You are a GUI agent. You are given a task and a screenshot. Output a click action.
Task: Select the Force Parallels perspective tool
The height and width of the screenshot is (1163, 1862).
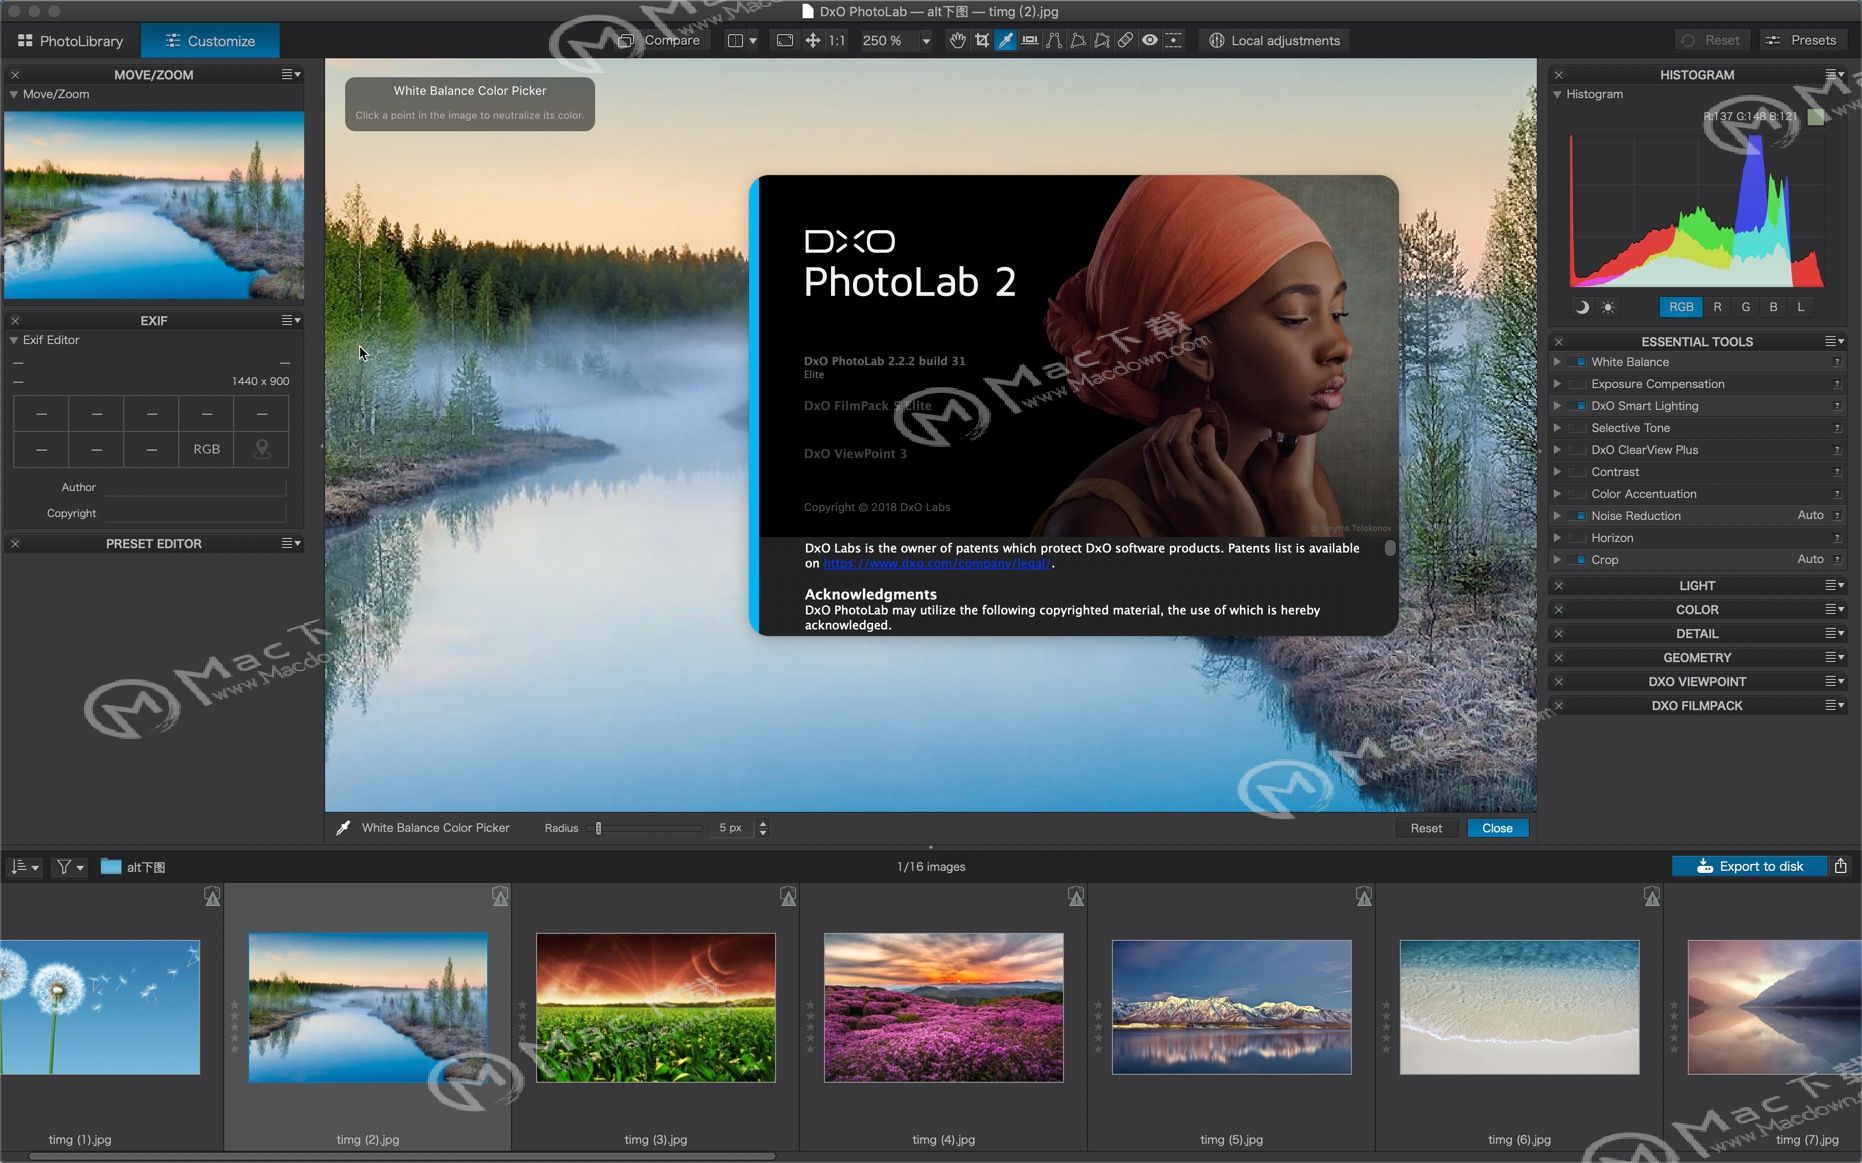(1053, 40)
